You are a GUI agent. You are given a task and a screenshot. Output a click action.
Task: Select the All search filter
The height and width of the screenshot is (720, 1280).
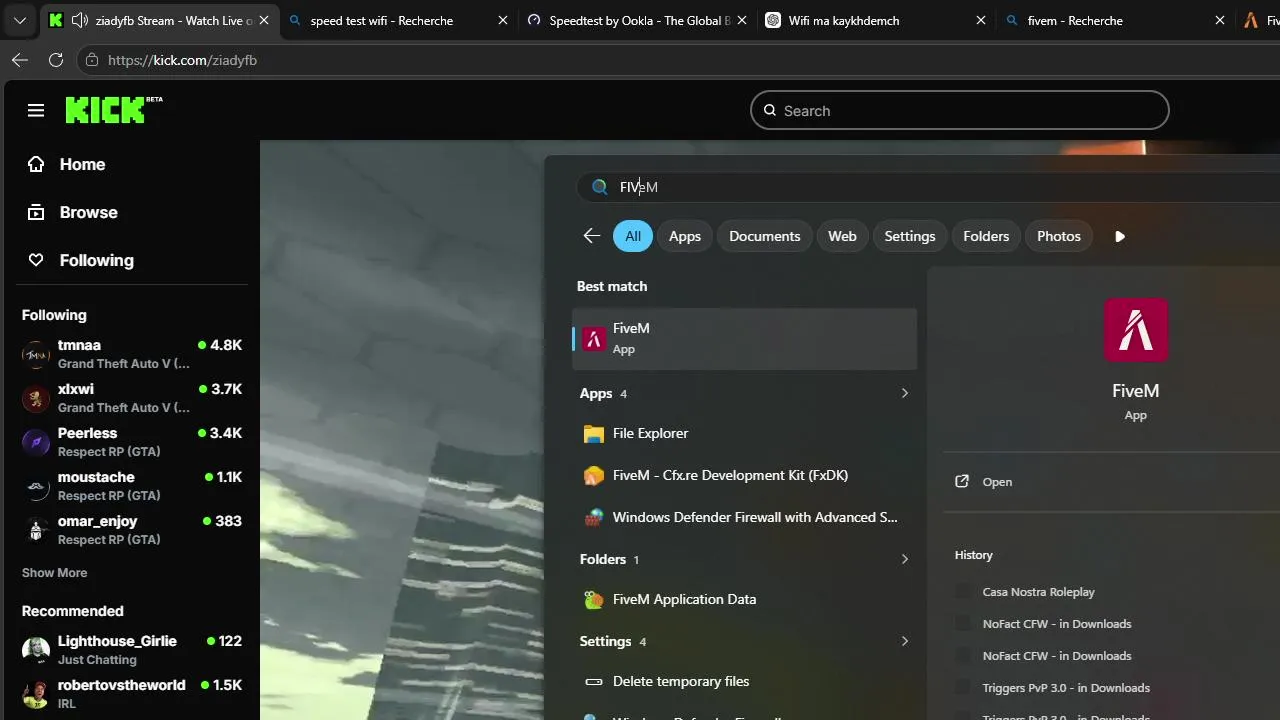click(x=633, y=236)
